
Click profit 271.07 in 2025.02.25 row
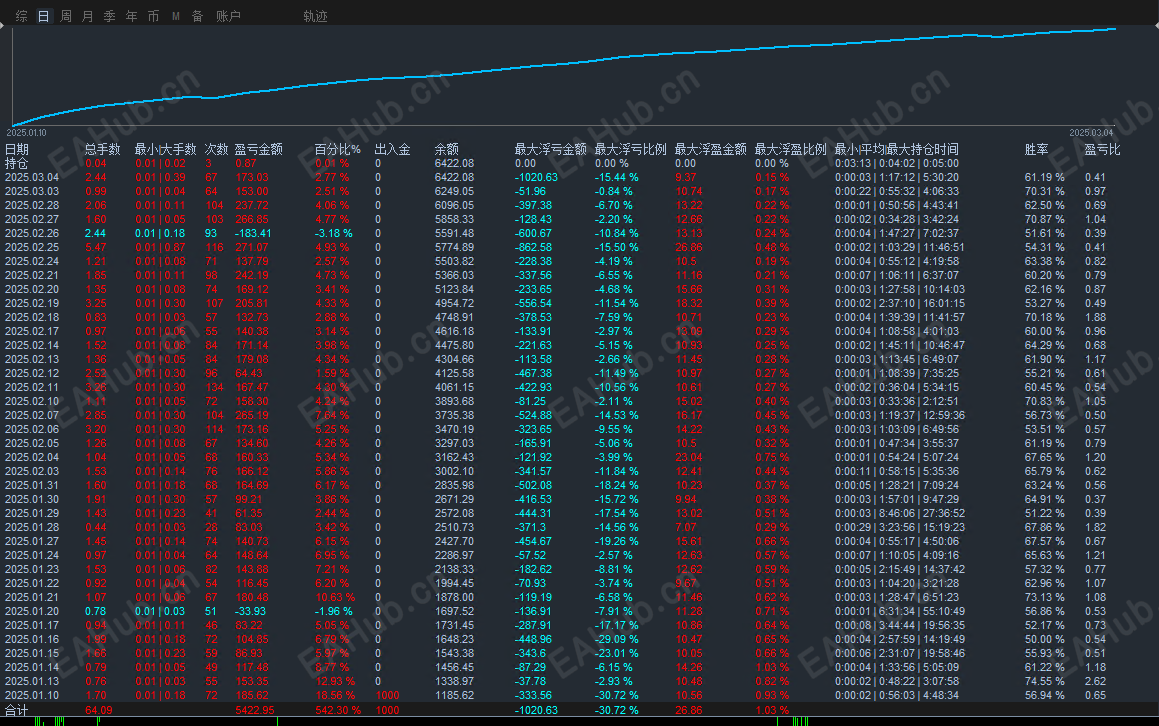pyautogui.click(x=252, y=248)
